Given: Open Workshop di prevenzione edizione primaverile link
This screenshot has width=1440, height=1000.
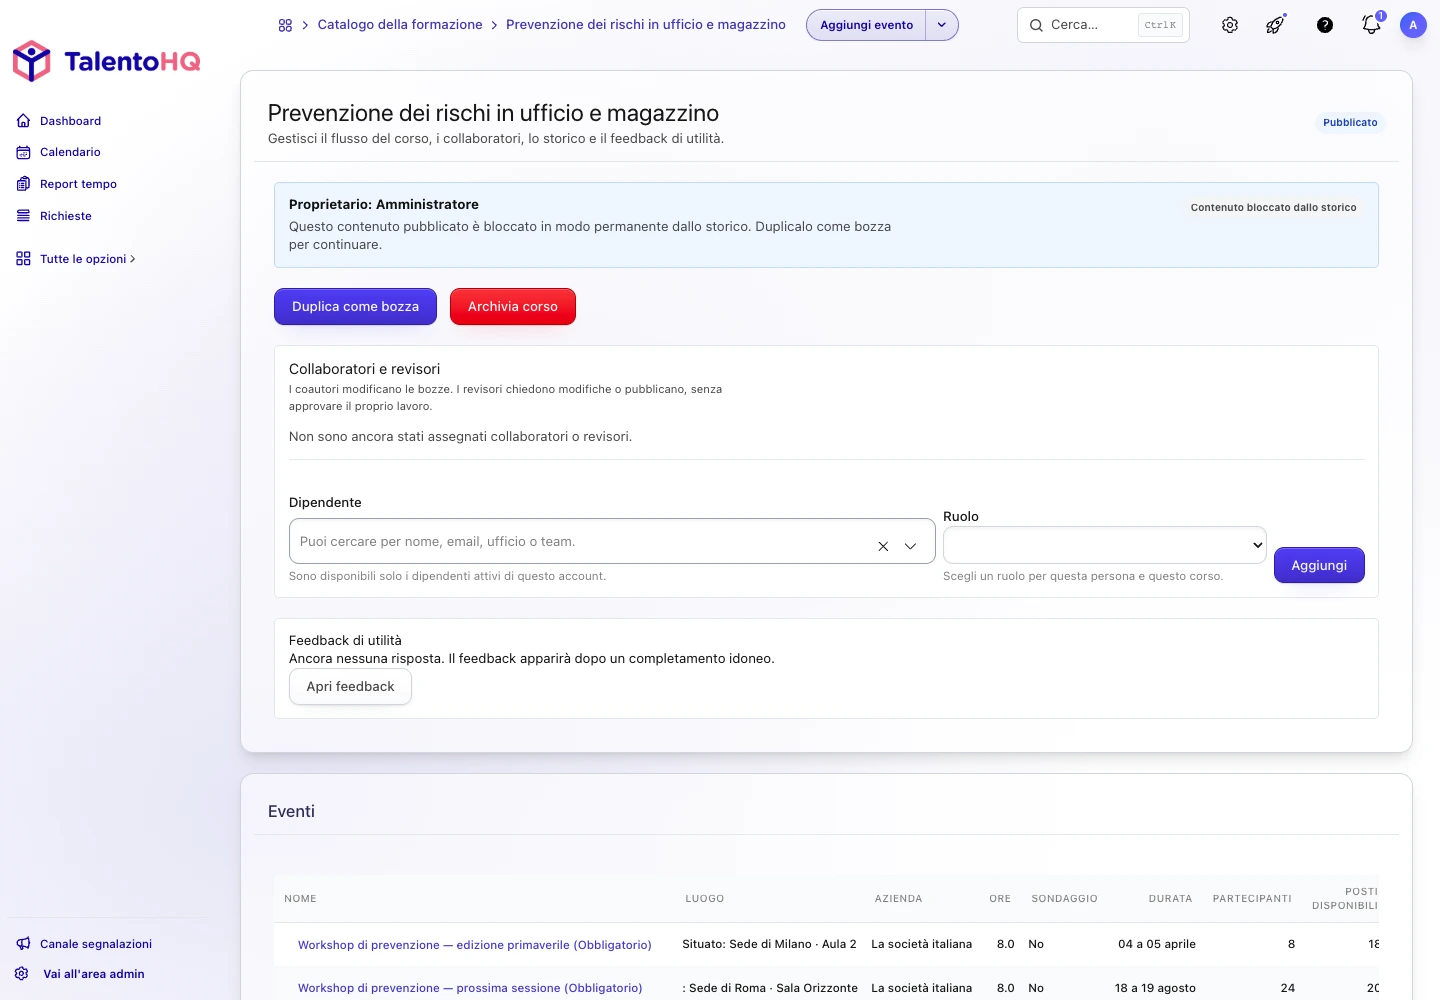Looking at the screenshot, I should [475, 945].
